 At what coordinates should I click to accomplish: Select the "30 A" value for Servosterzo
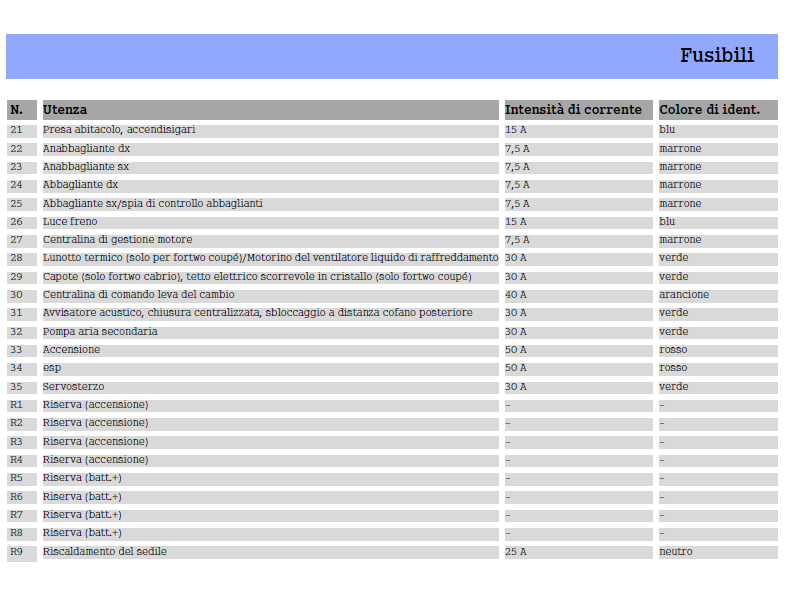(516, 387)
